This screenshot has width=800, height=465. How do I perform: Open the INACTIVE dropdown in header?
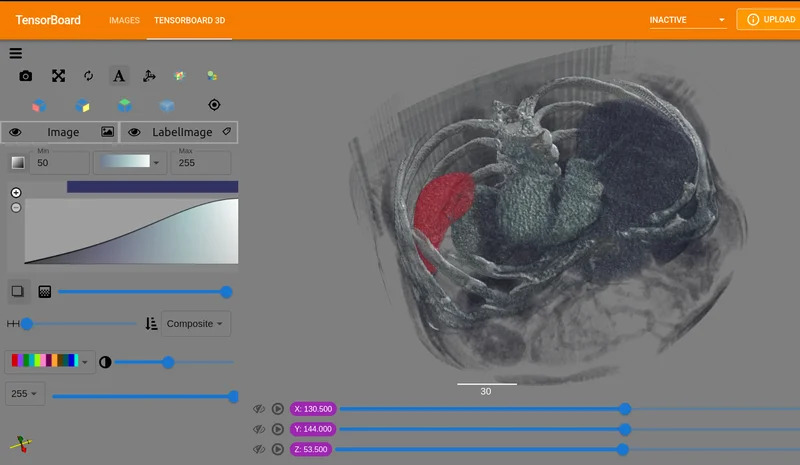coord(688,20)
